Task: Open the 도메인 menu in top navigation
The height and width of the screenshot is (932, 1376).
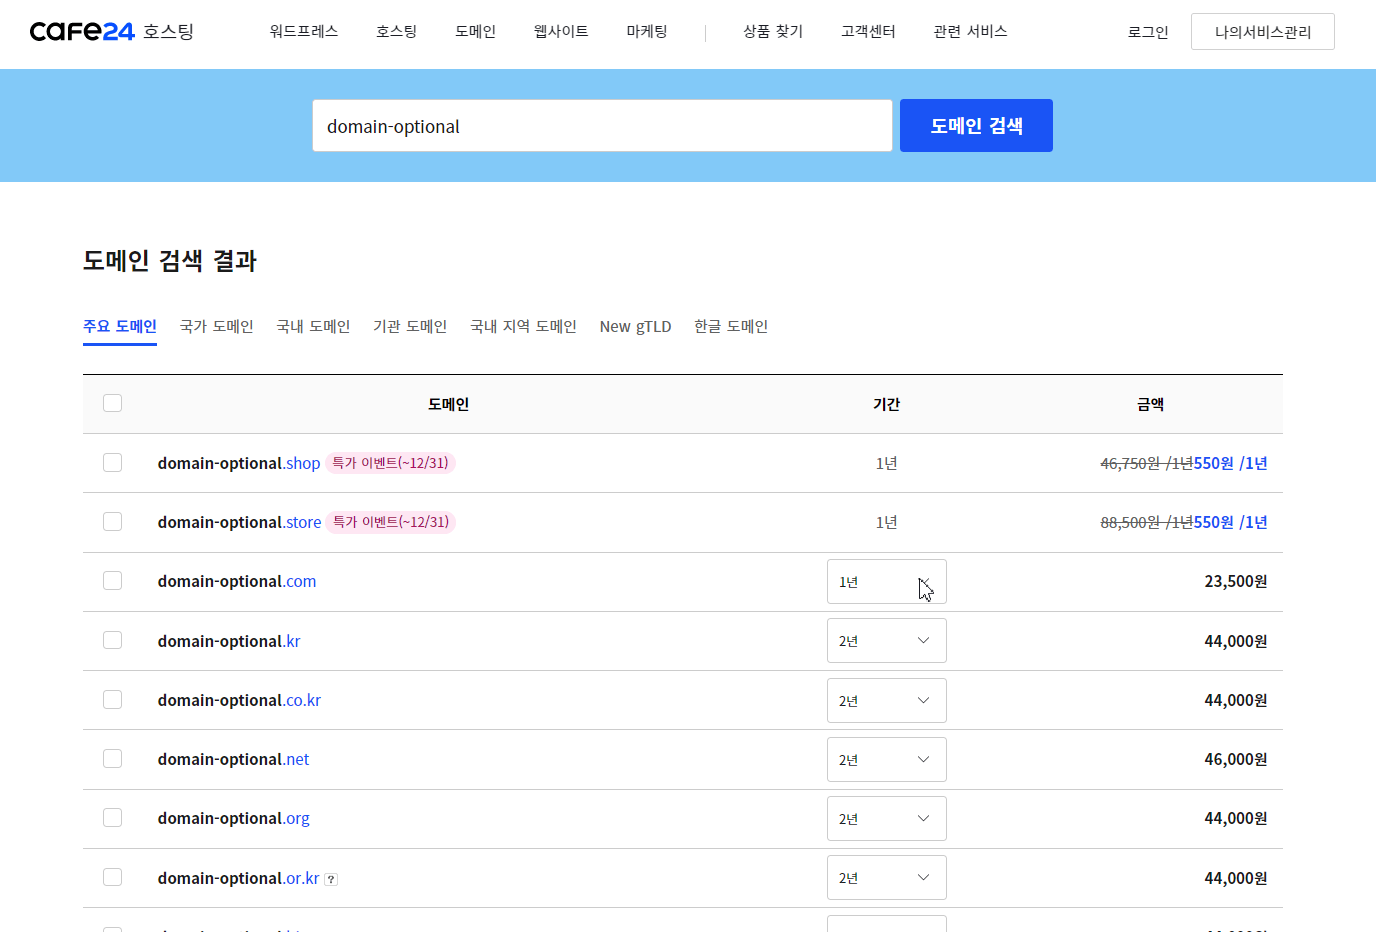Action: coord(475,32)
